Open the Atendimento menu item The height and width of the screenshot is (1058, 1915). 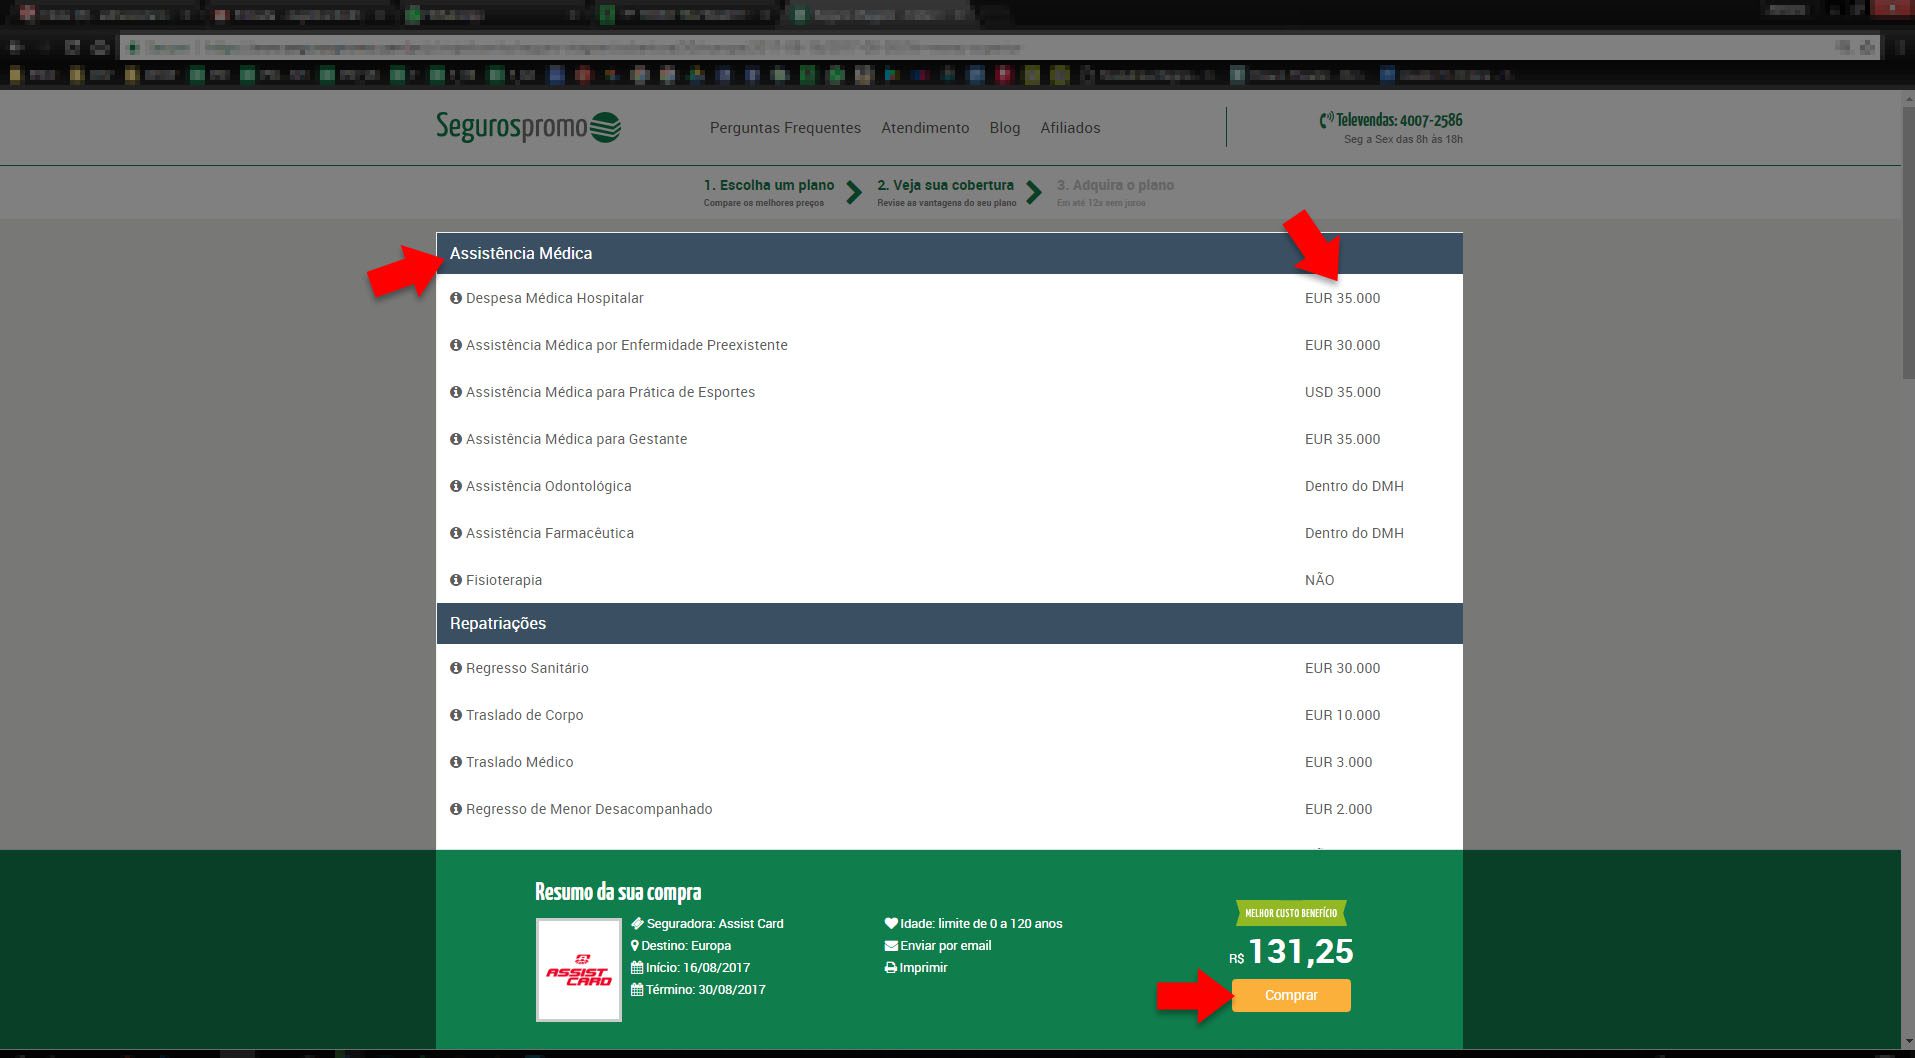coord(925,128)
